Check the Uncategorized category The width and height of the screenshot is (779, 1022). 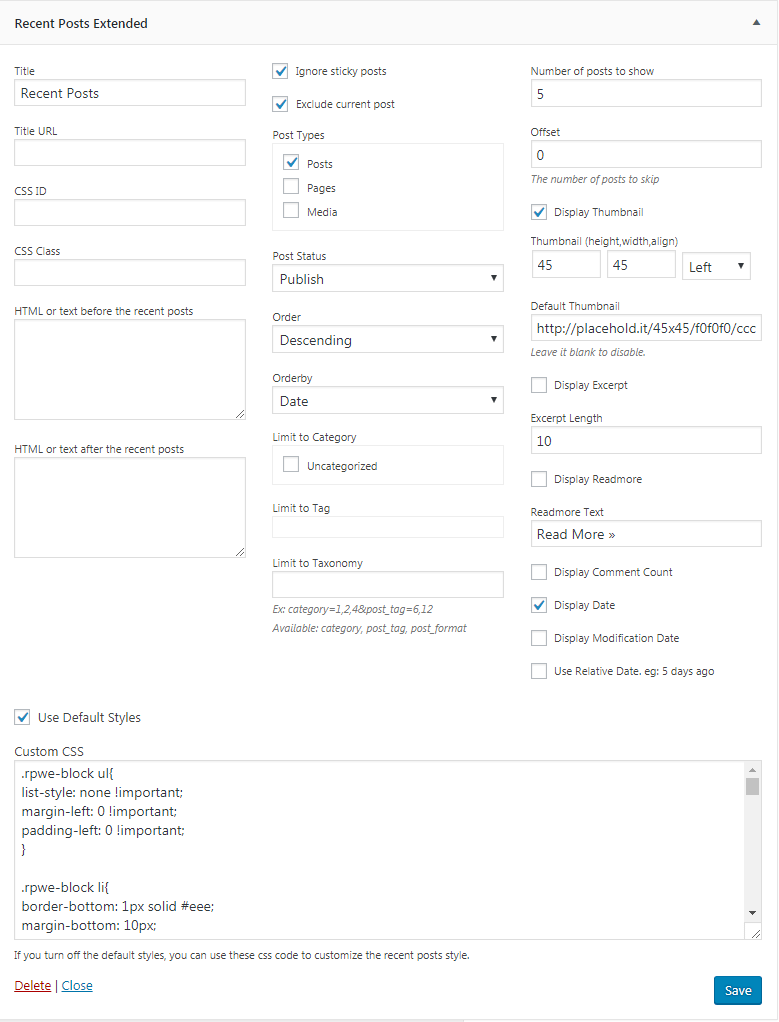pos(291,464)
